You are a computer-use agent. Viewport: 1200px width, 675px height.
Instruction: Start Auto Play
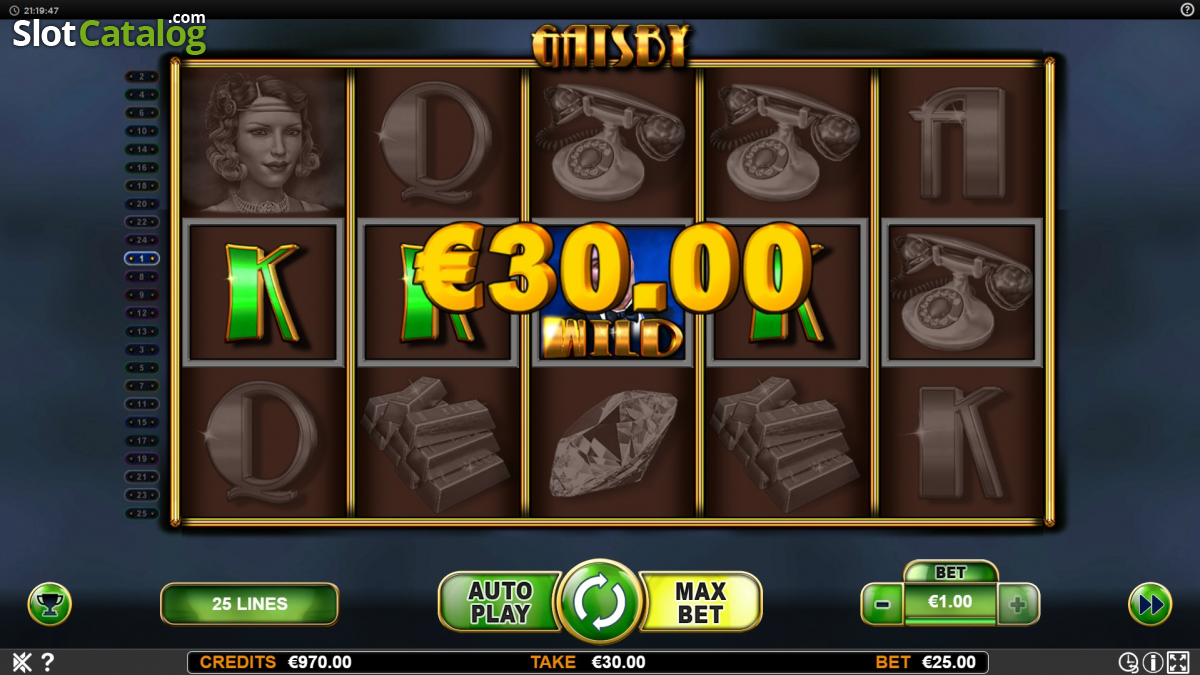point(499,603)
